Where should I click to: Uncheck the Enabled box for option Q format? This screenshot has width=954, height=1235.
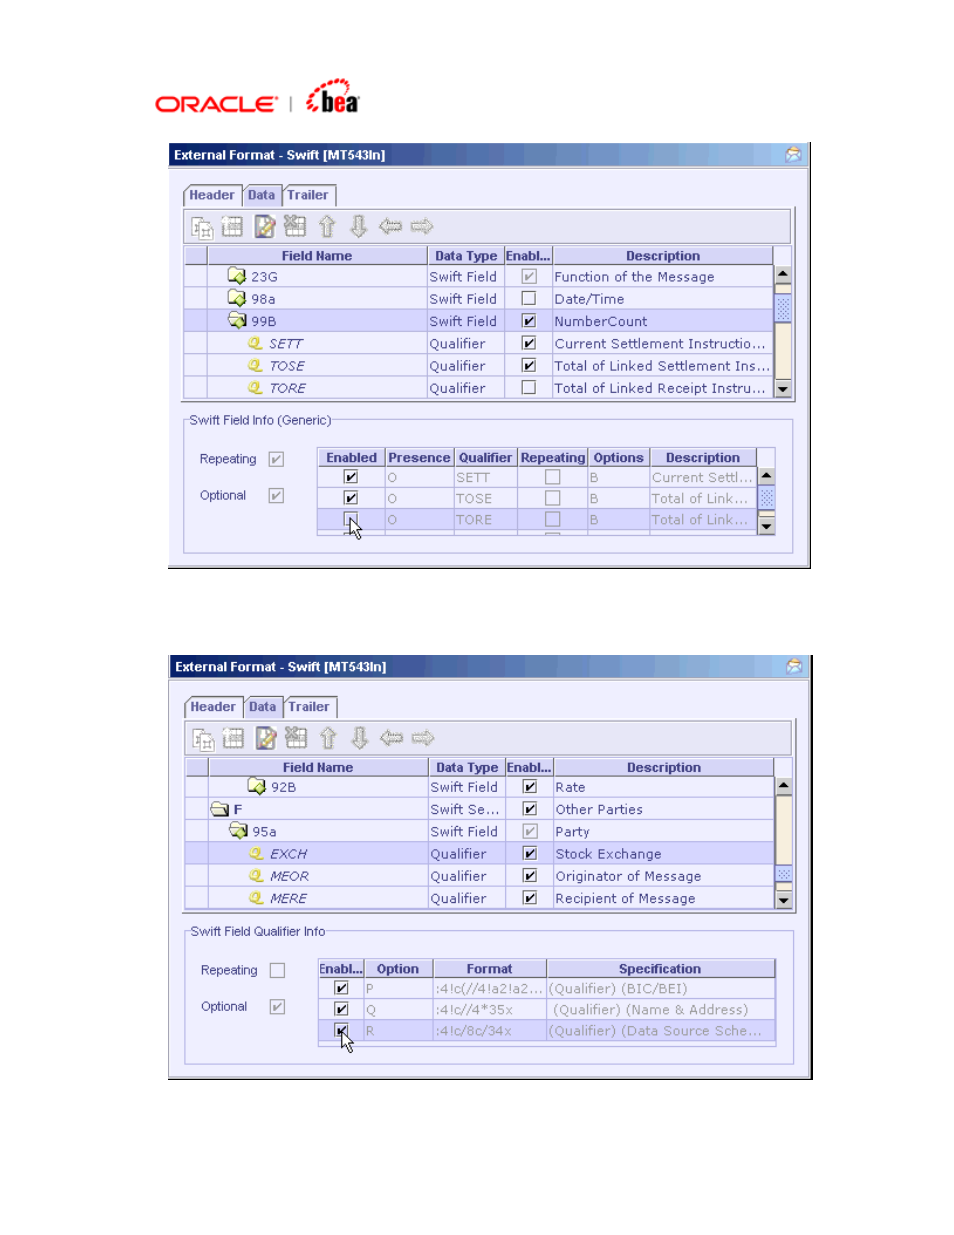point(341,1009)
